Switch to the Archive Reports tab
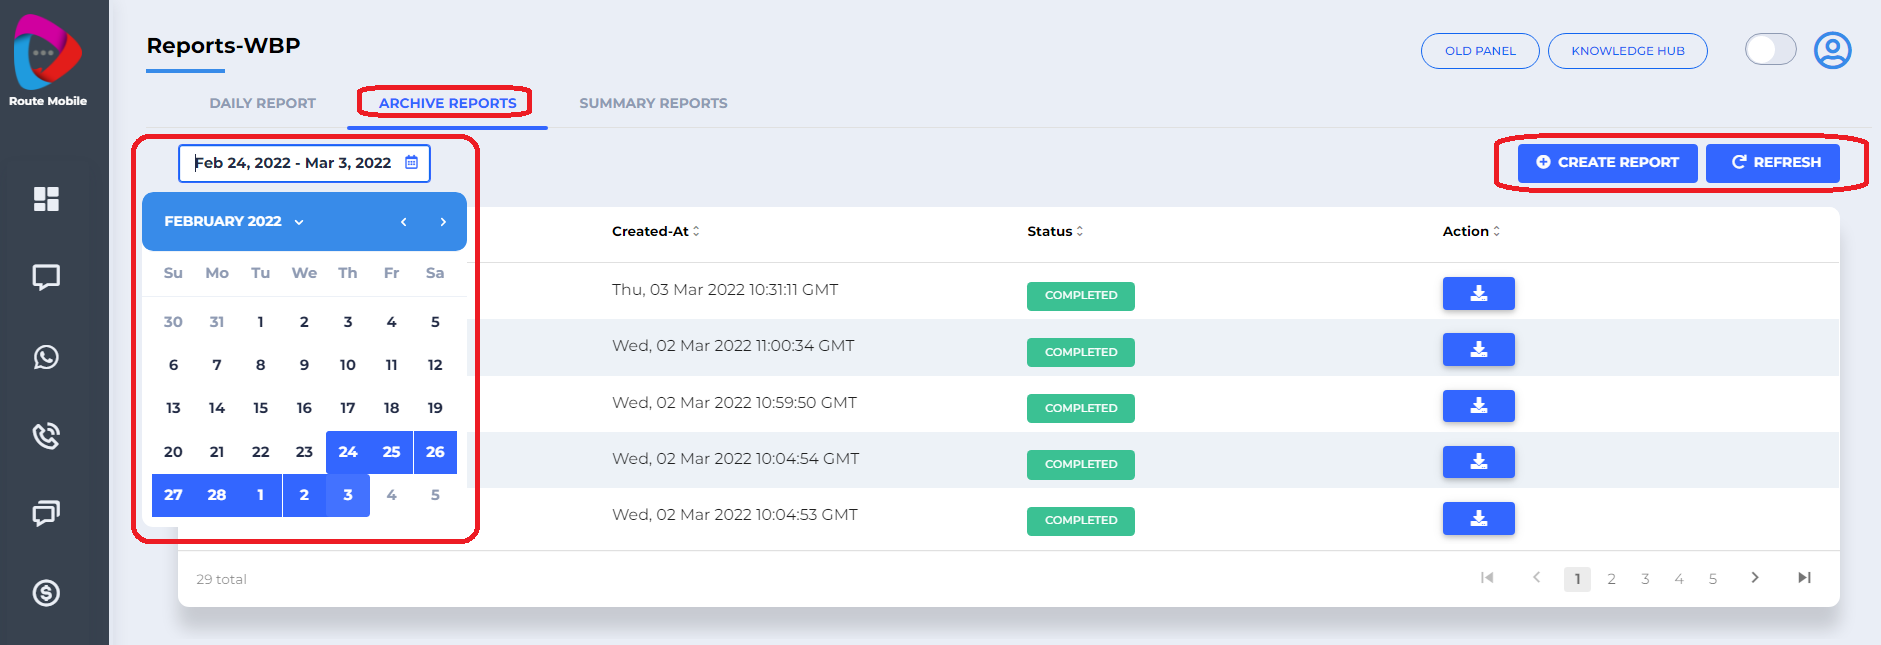This screenshot has height=645, width=1881. point(447,103)
